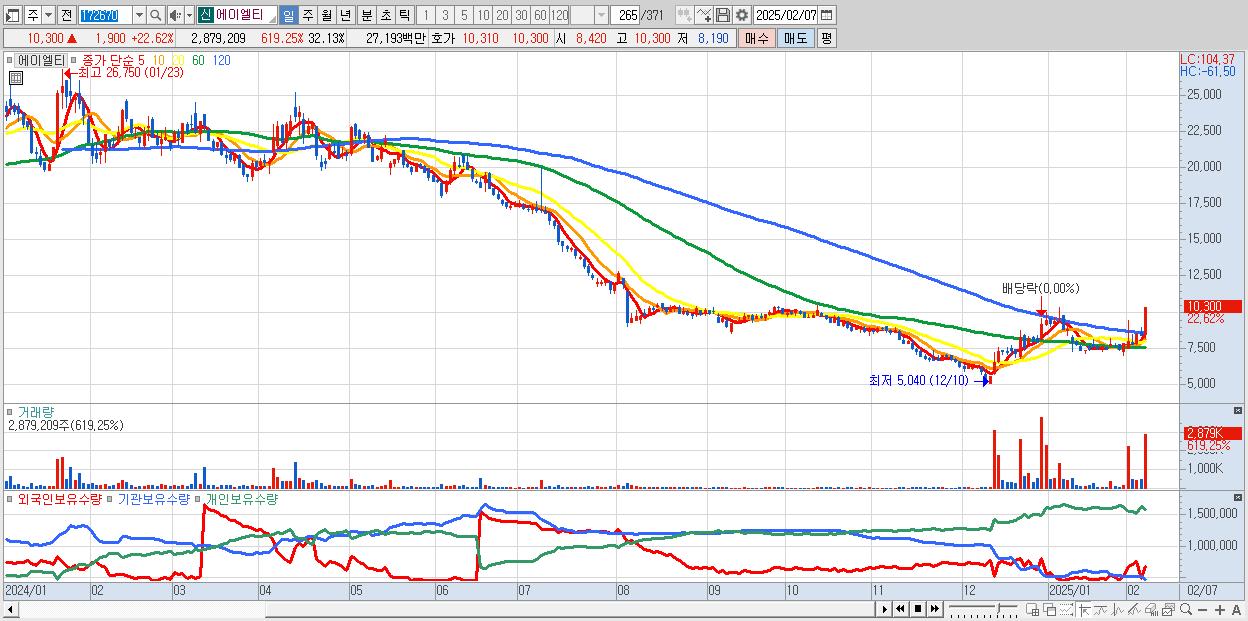Click the 평 button
Screen dimensions: 1248x621
tap(826, 38)
